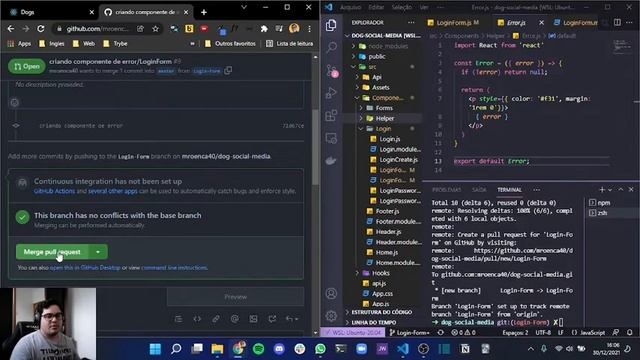Screen dimensions: 640x360
Task: Open Login.js in the explorer
Action: [x=390, y=139]
